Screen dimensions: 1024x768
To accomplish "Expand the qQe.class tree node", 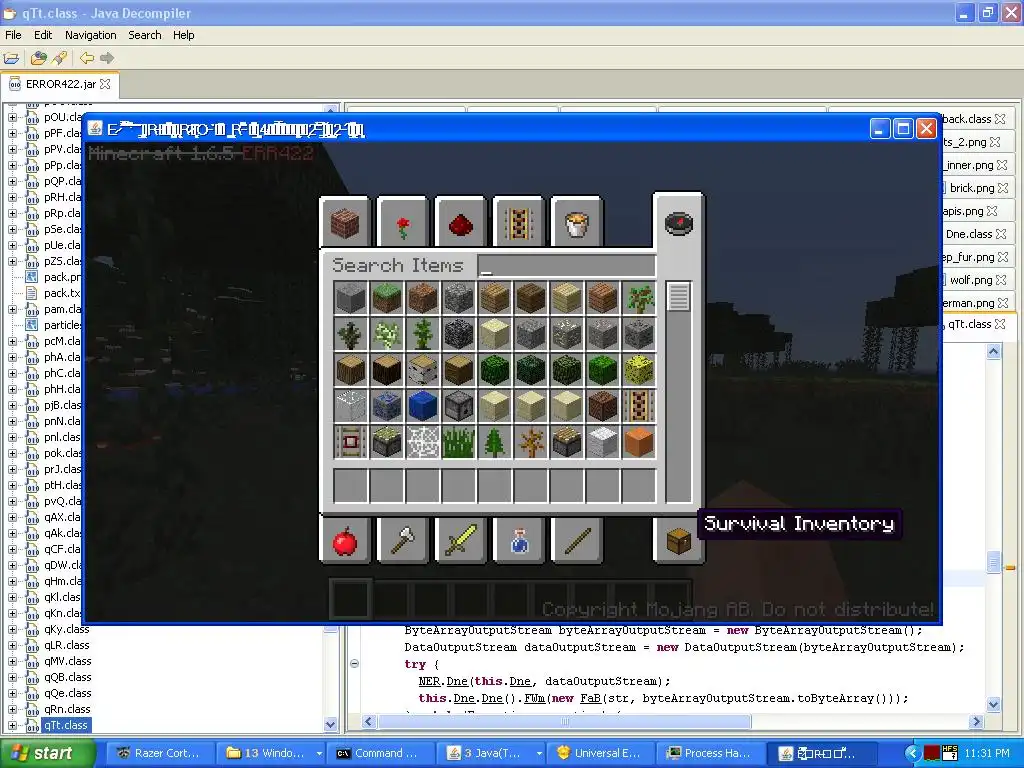I will coord(12,694).
